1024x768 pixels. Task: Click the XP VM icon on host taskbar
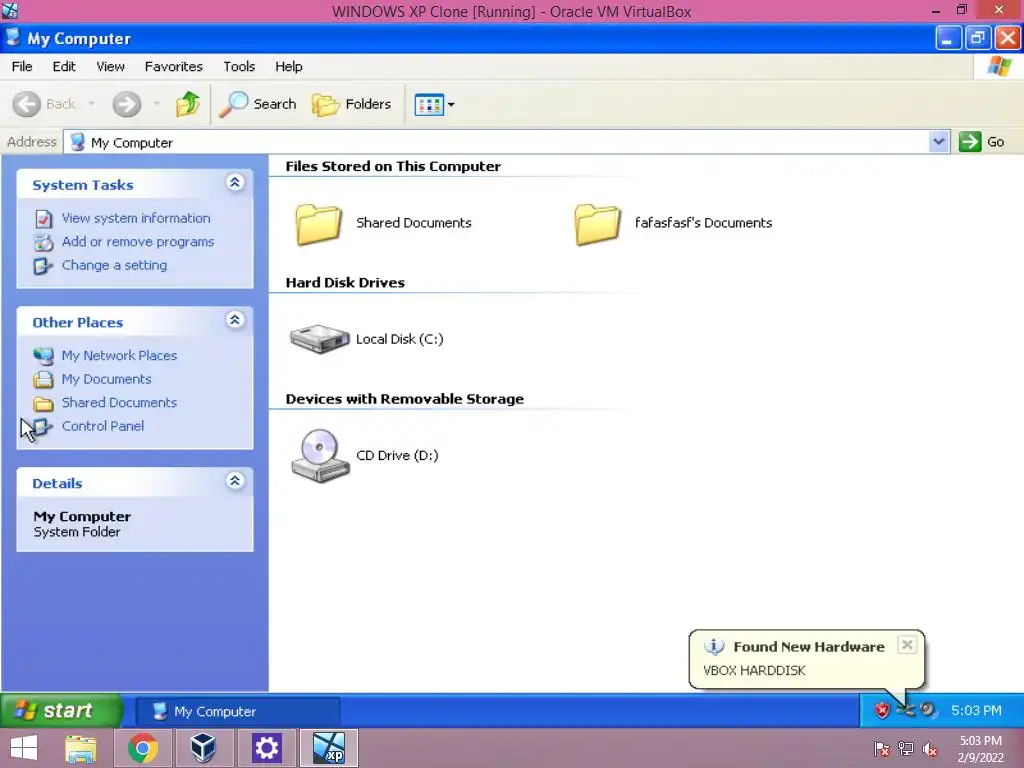click(x=328, y=748)
